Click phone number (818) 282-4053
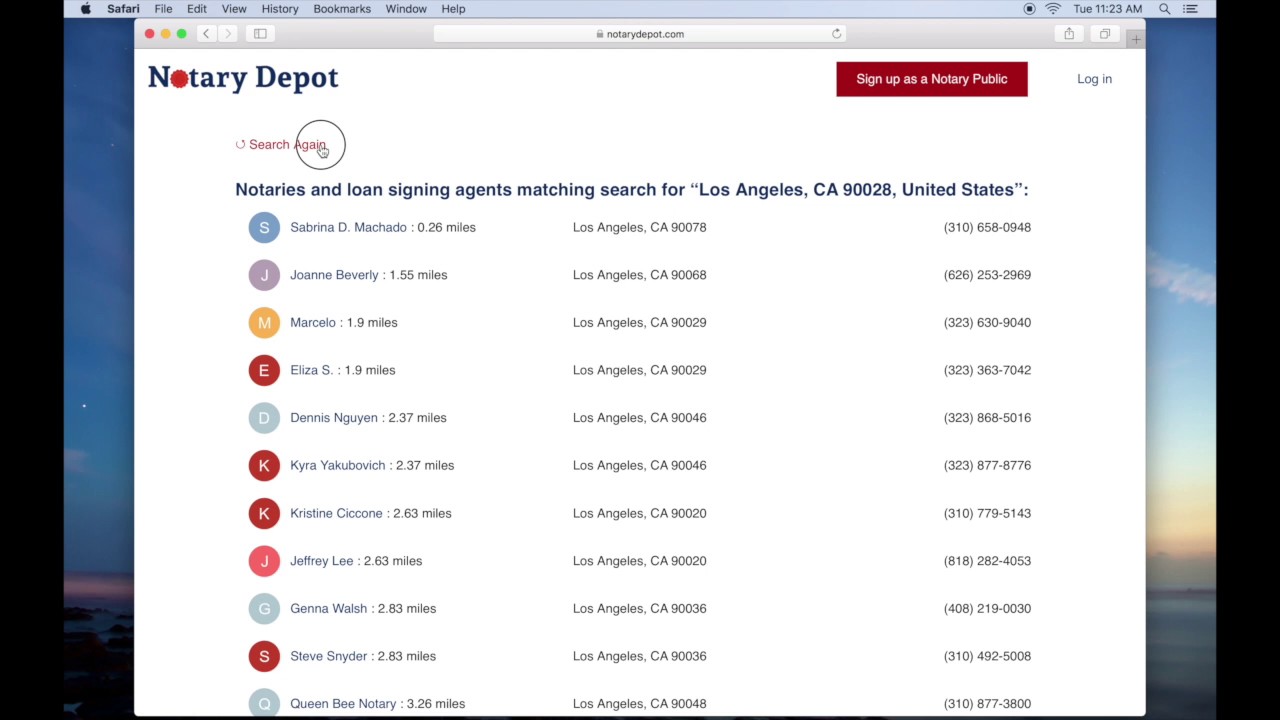The width and height of the screenshot is (1280, 720). click(987, 561)
